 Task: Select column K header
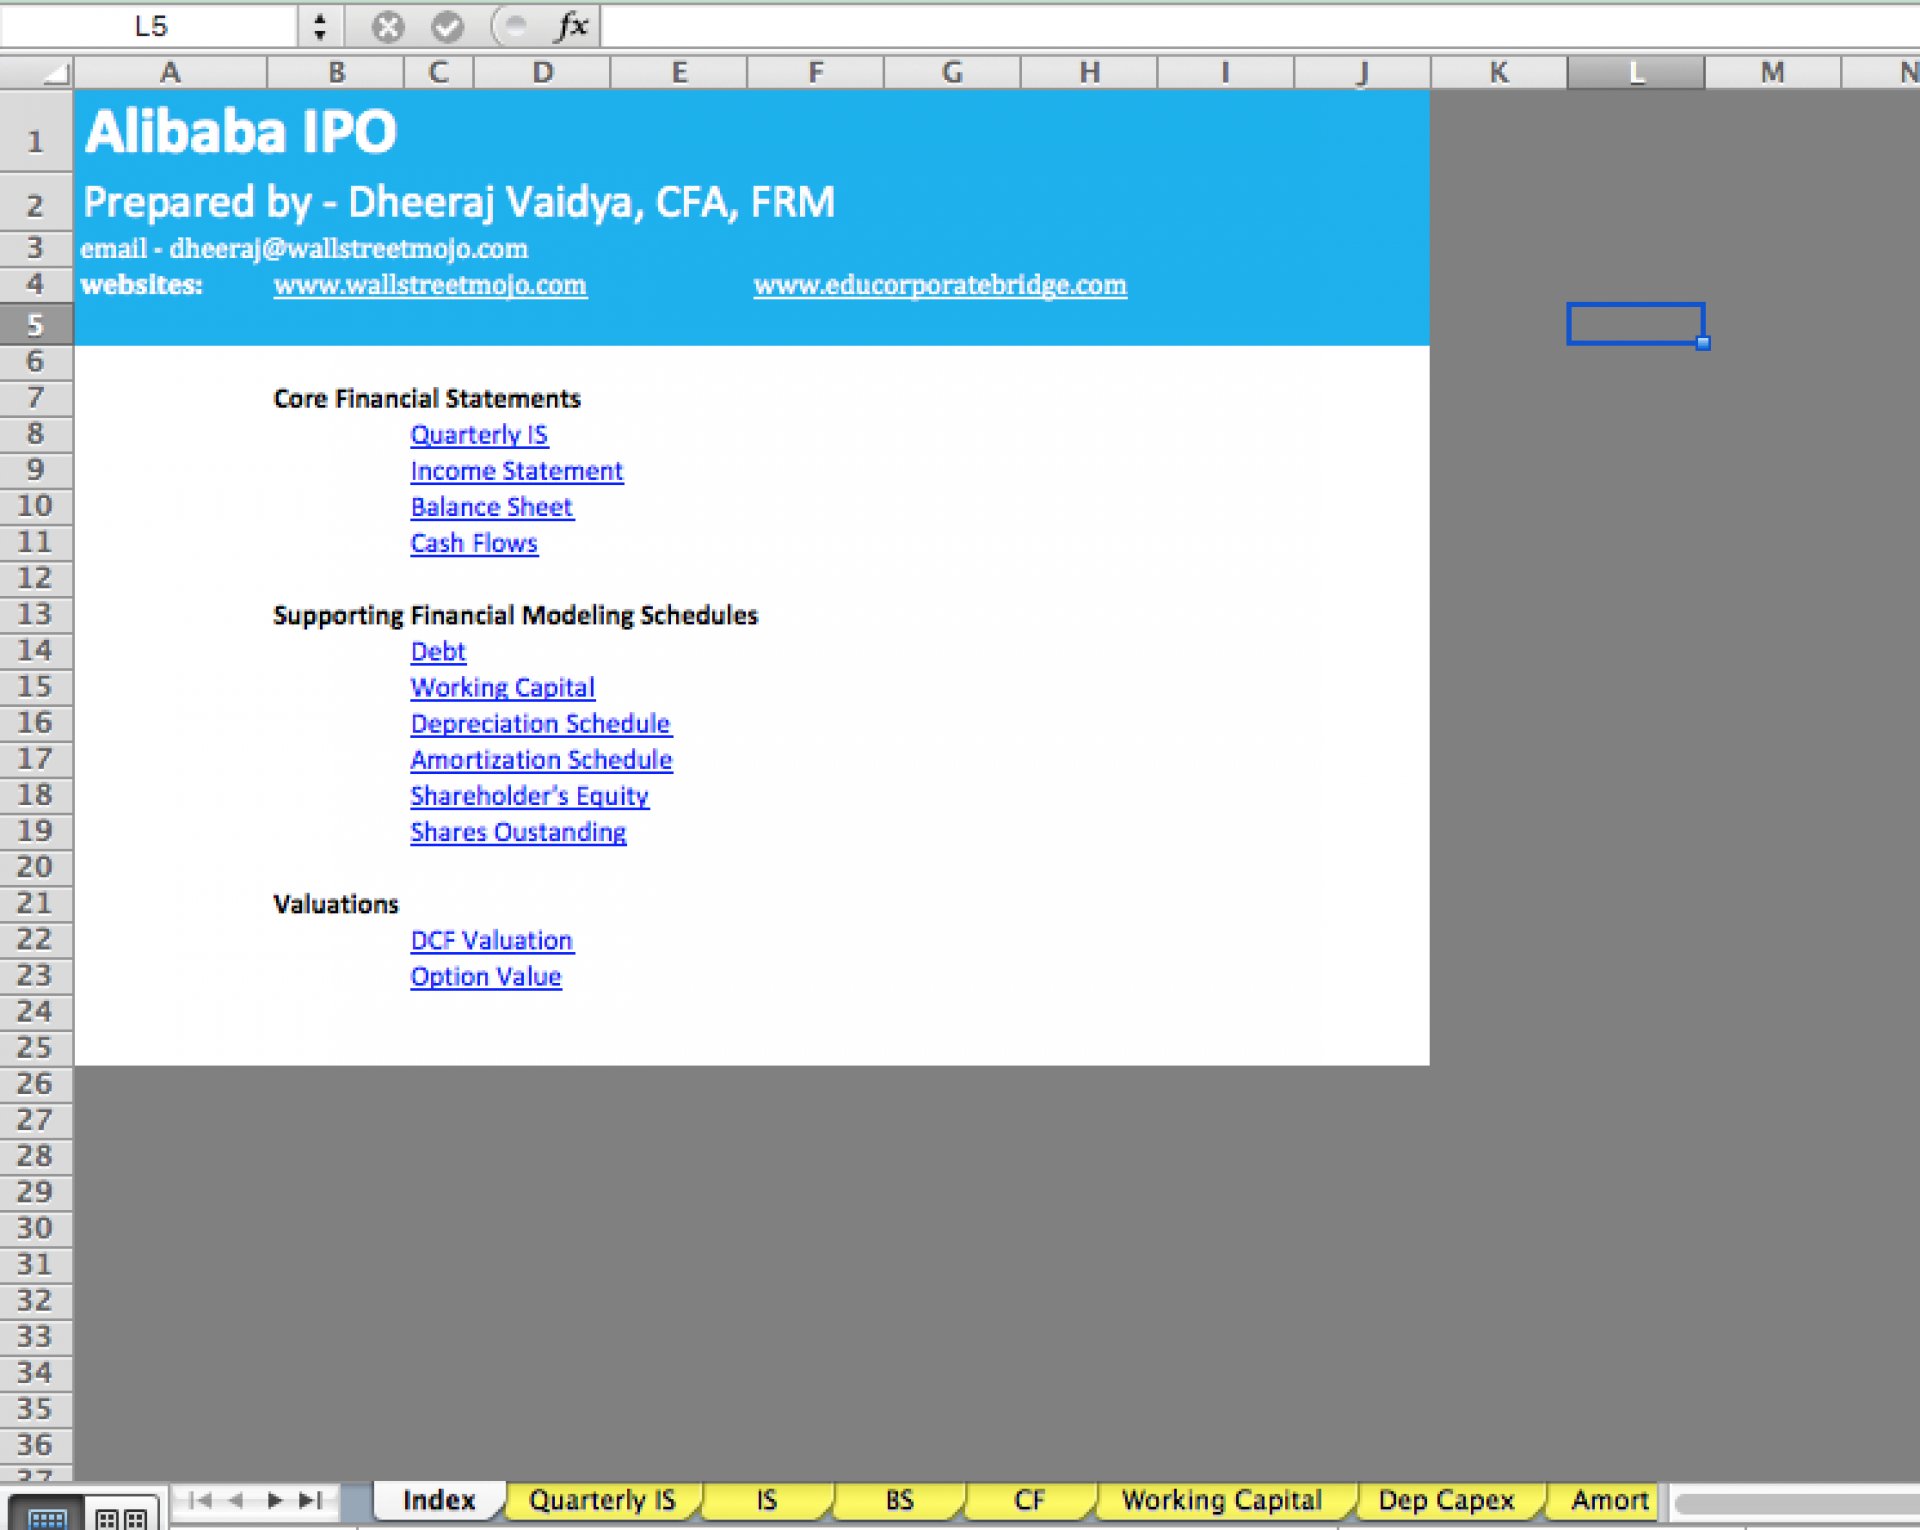[x=1499, y=72]
